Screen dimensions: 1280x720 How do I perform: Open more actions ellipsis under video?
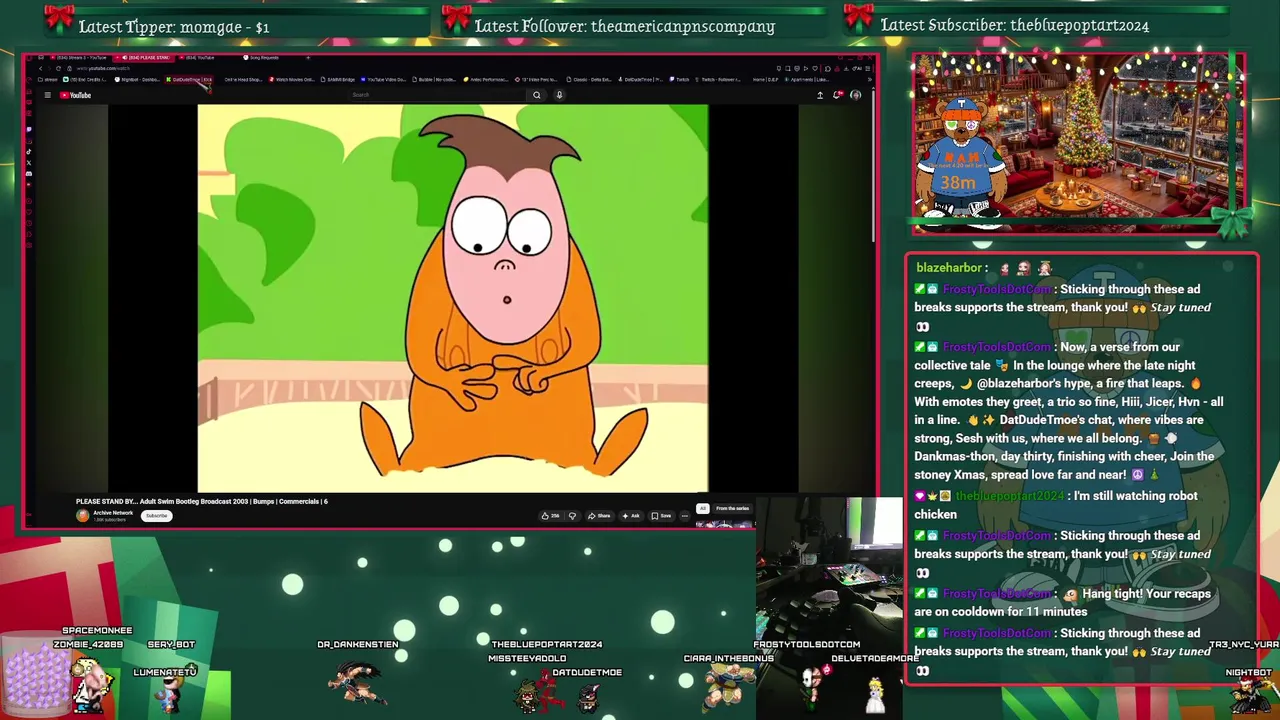click(x=685, y=516)
